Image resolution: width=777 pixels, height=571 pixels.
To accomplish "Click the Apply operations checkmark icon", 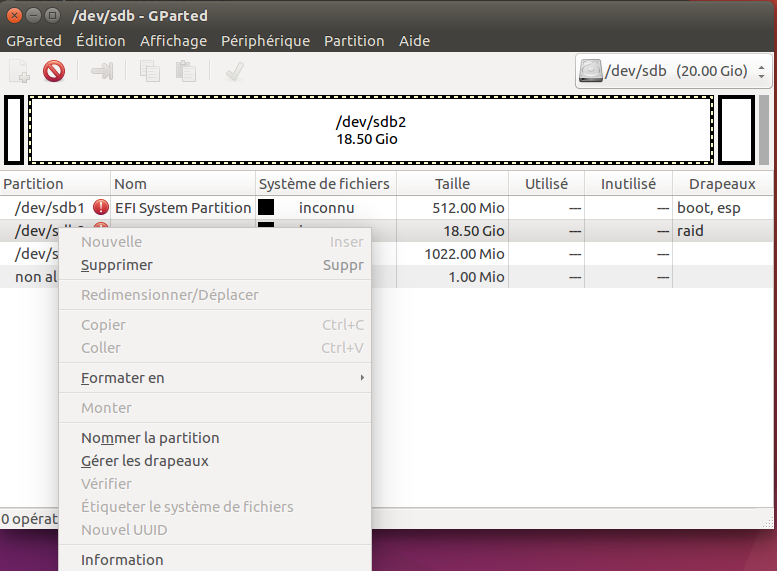I will point(235,71).
